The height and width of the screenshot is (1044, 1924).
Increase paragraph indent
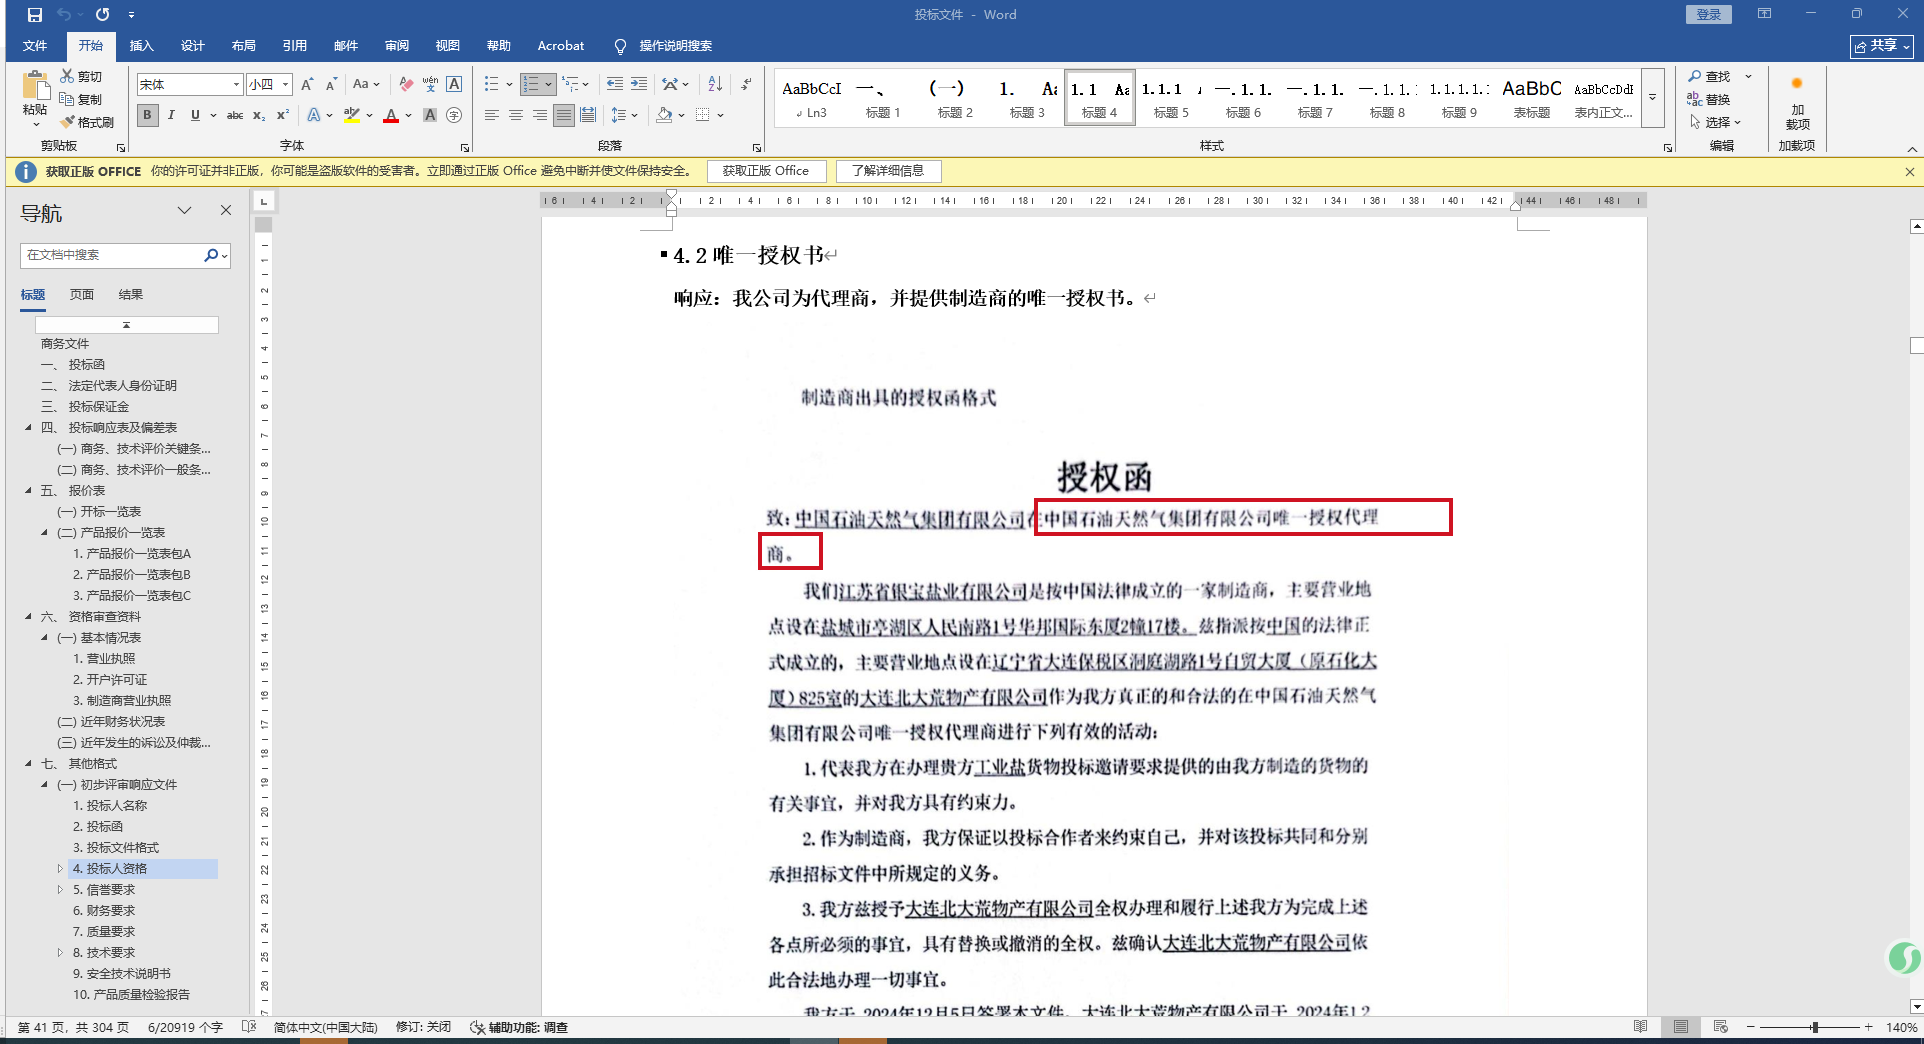639,85
